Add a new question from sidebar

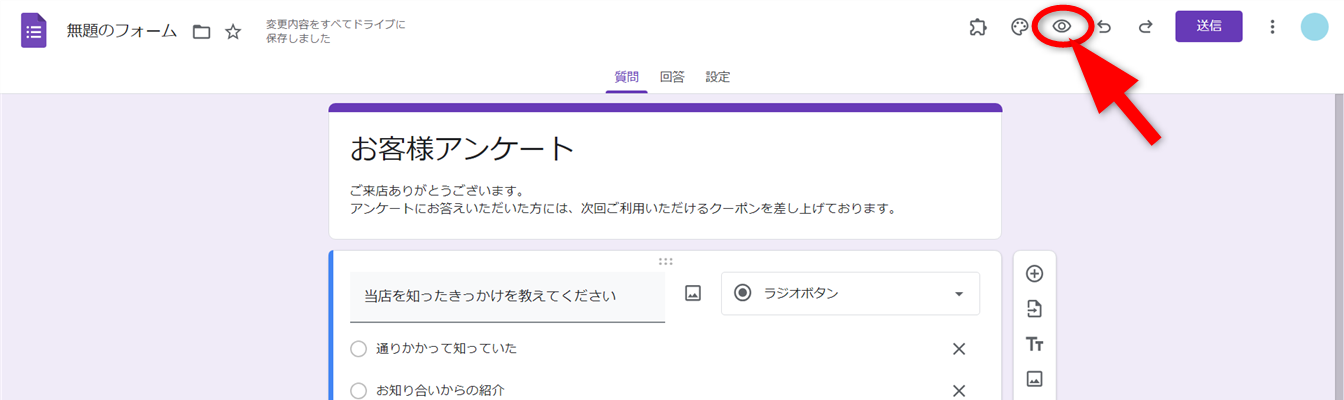pos(1034,274)
